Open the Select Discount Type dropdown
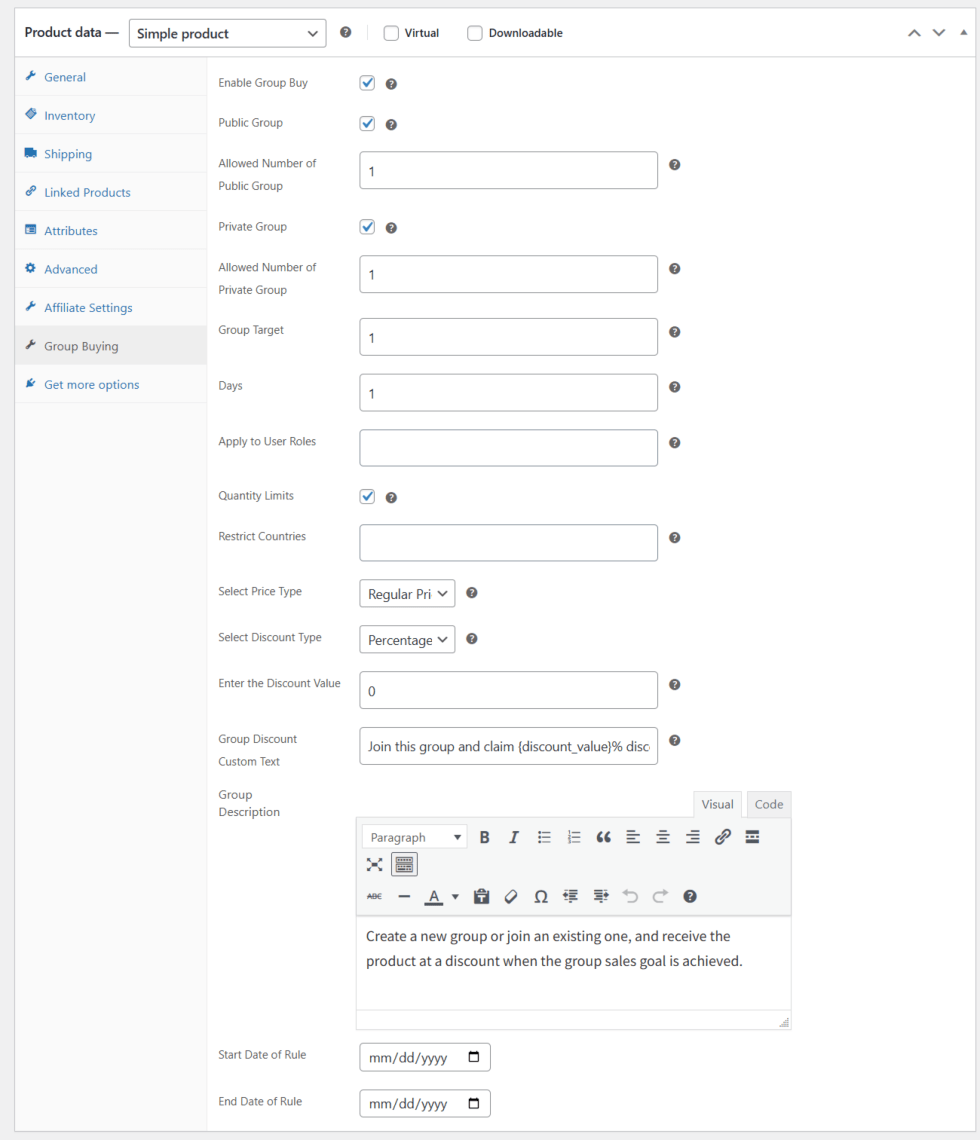This screenshot has width=980, height=1140. click(x=407, y=640)
